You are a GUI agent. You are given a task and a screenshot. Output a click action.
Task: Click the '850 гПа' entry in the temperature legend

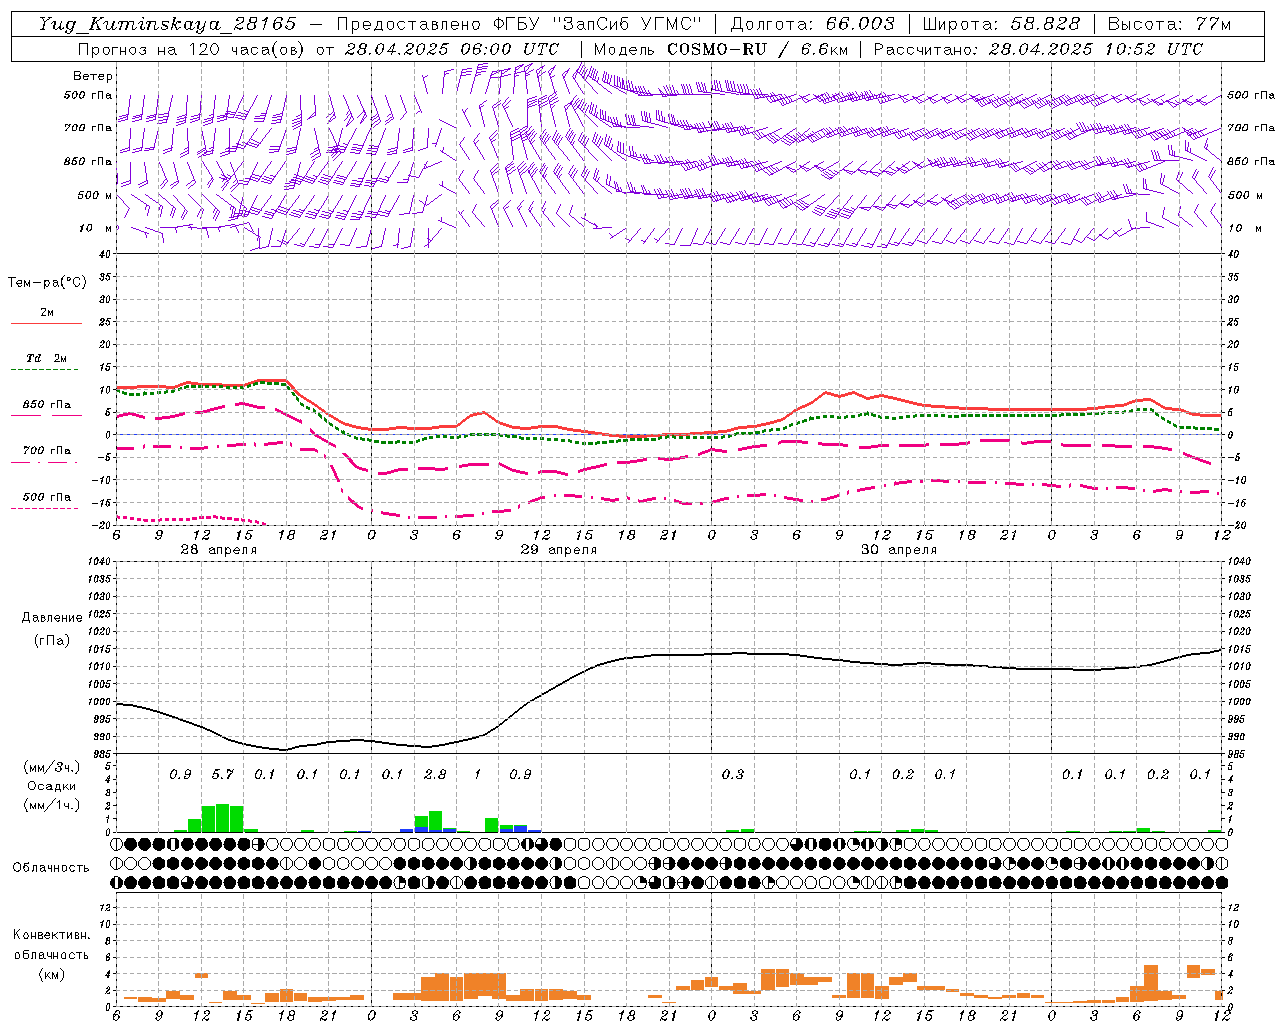46,405
